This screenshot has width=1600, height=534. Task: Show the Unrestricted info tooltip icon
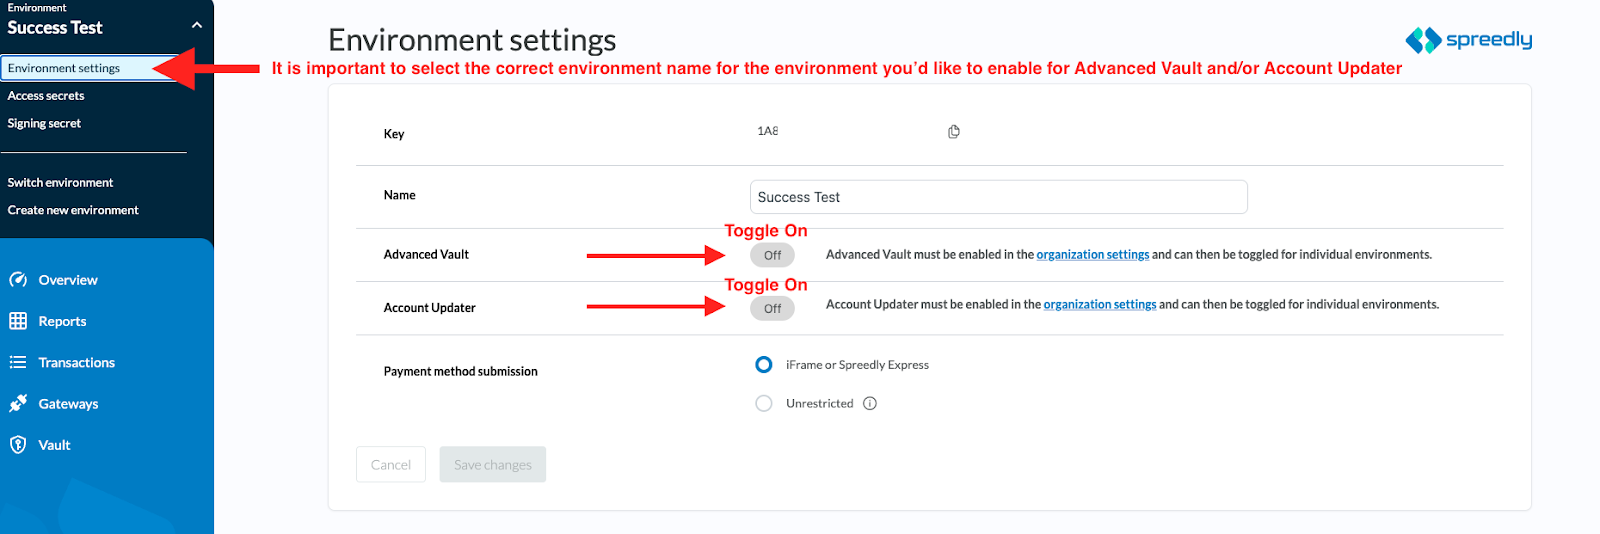pos(870,404)
